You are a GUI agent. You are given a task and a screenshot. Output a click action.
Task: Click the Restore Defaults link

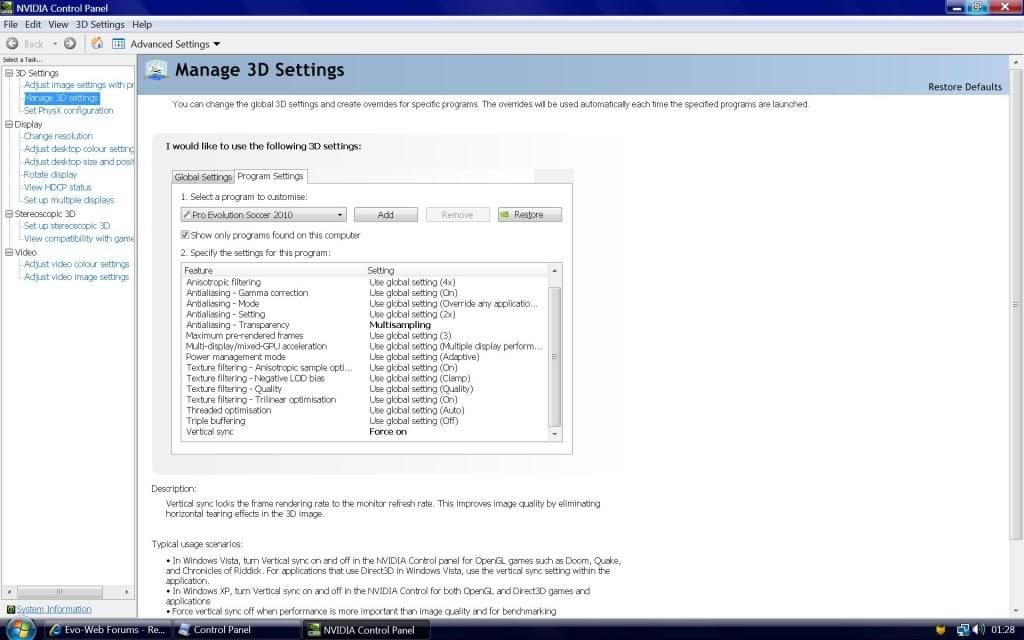(965, 87)
